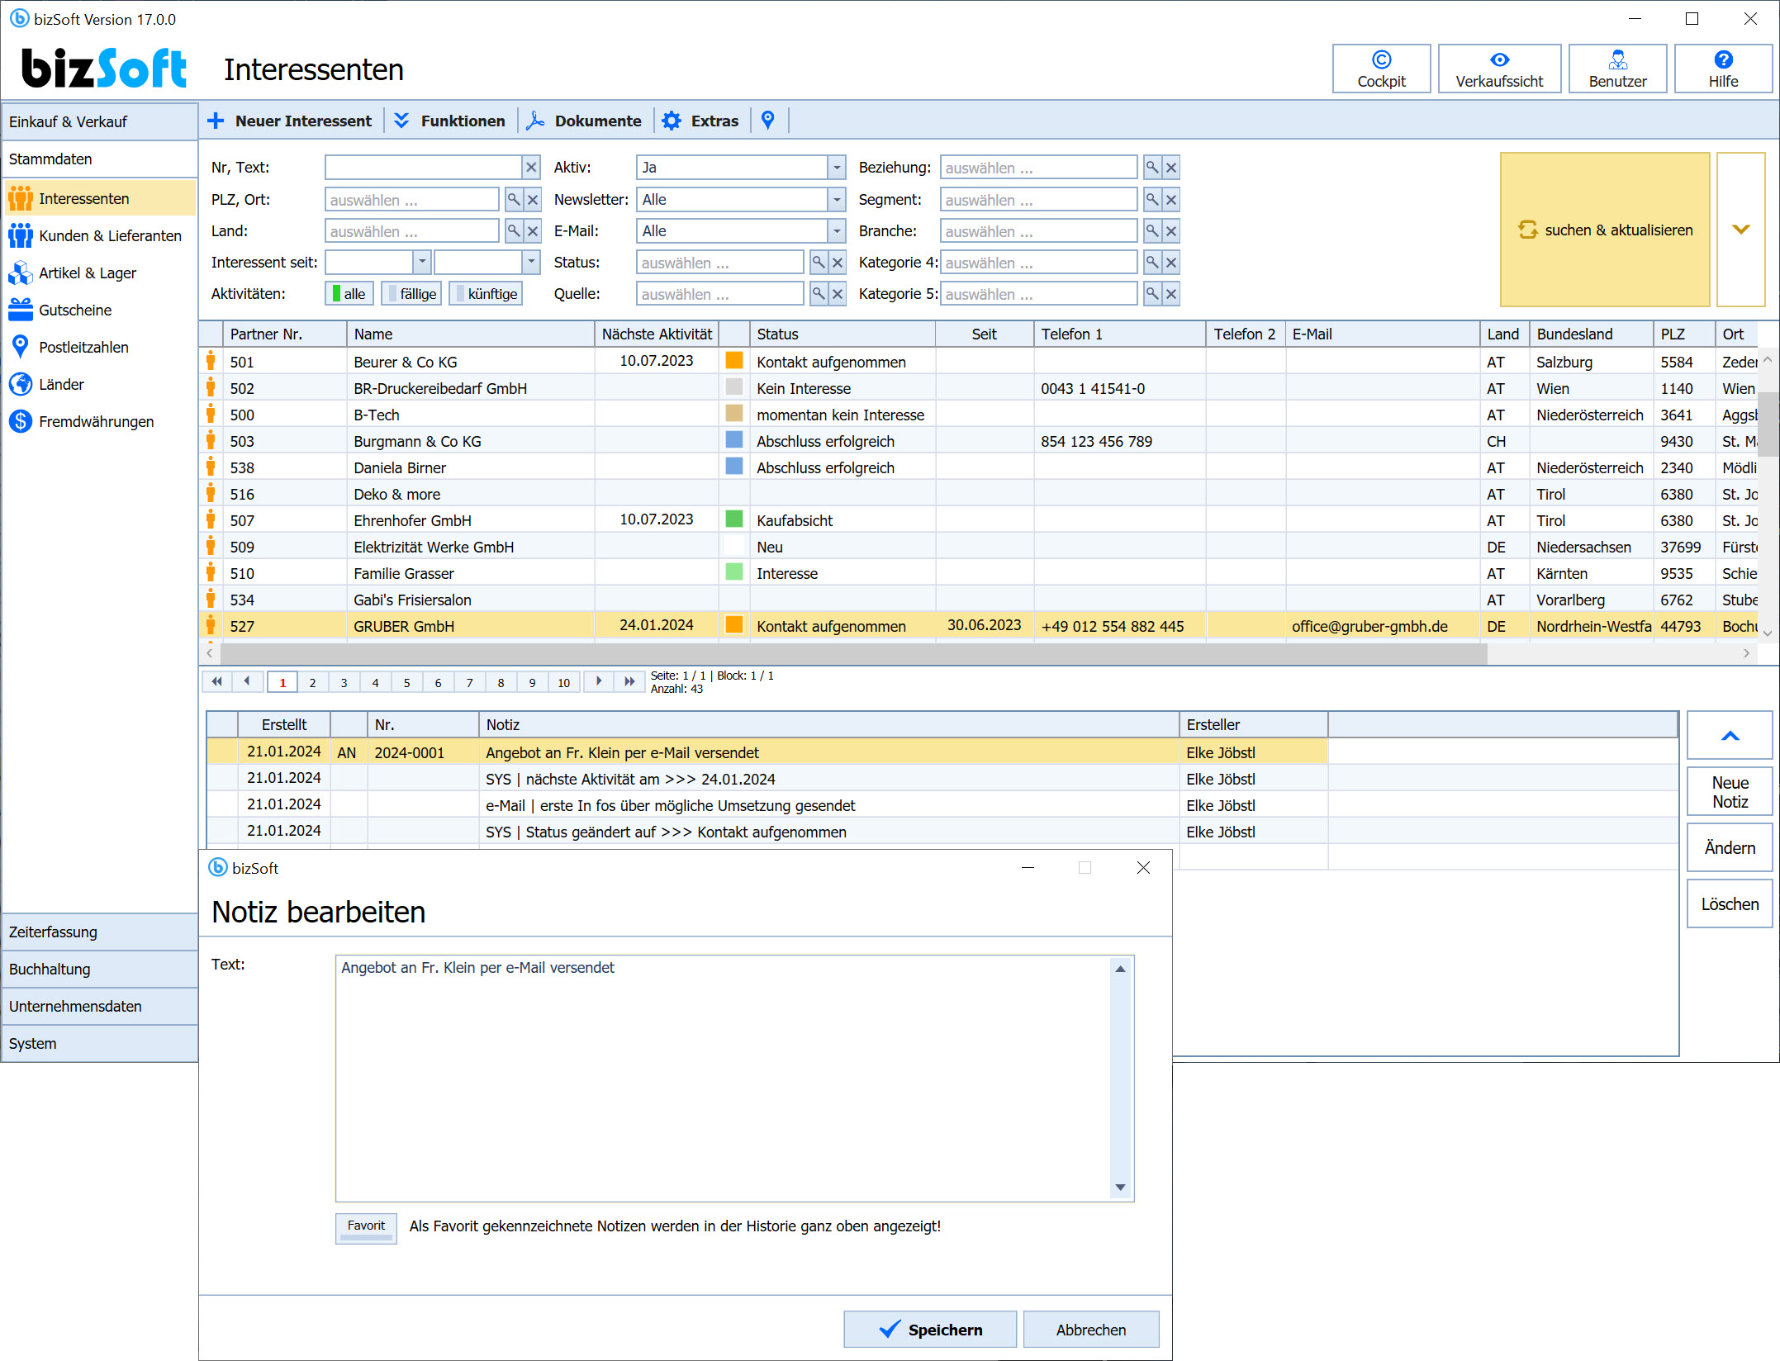The height and width of the screenshot is (1361, 1780).
Task: Go to first page of results
Action: (217, 681)
